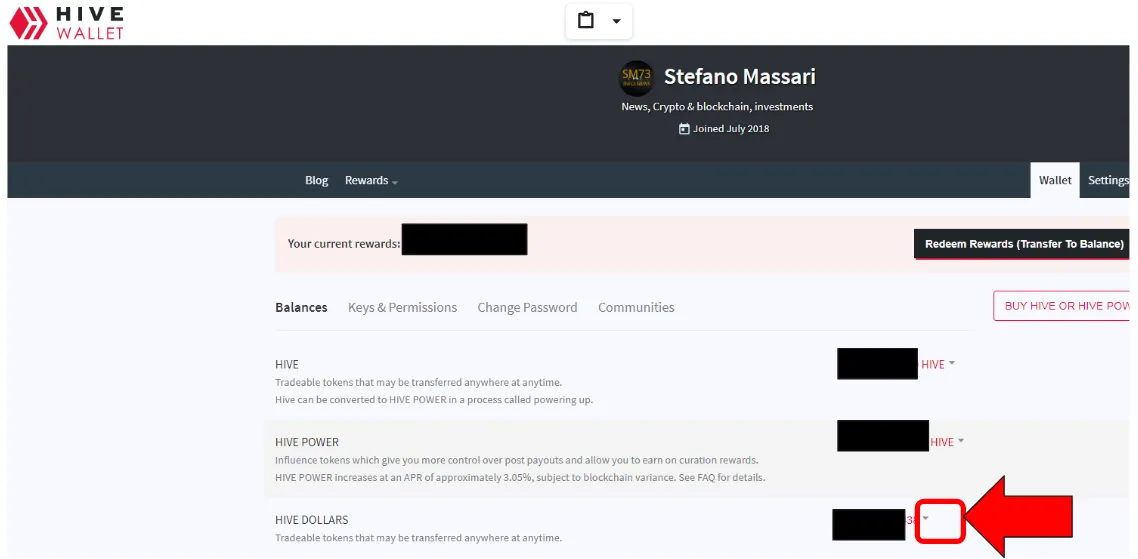Click the Hive Wallet logo

[66, 23]
